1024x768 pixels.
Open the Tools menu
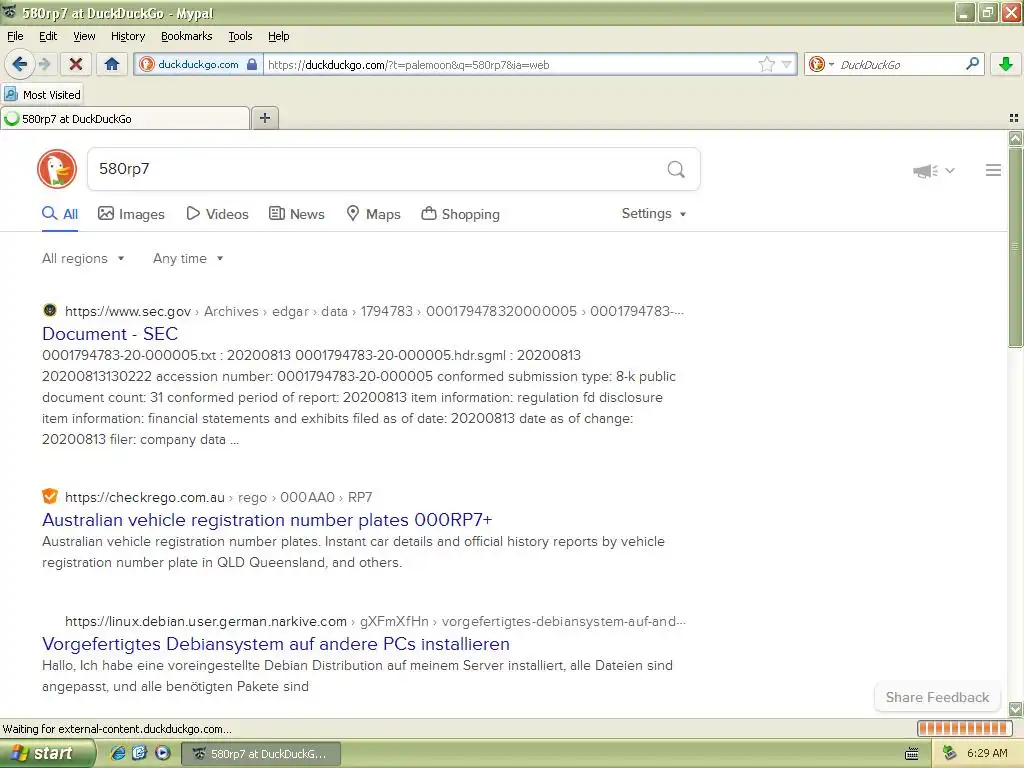click(x=240, y=36)
